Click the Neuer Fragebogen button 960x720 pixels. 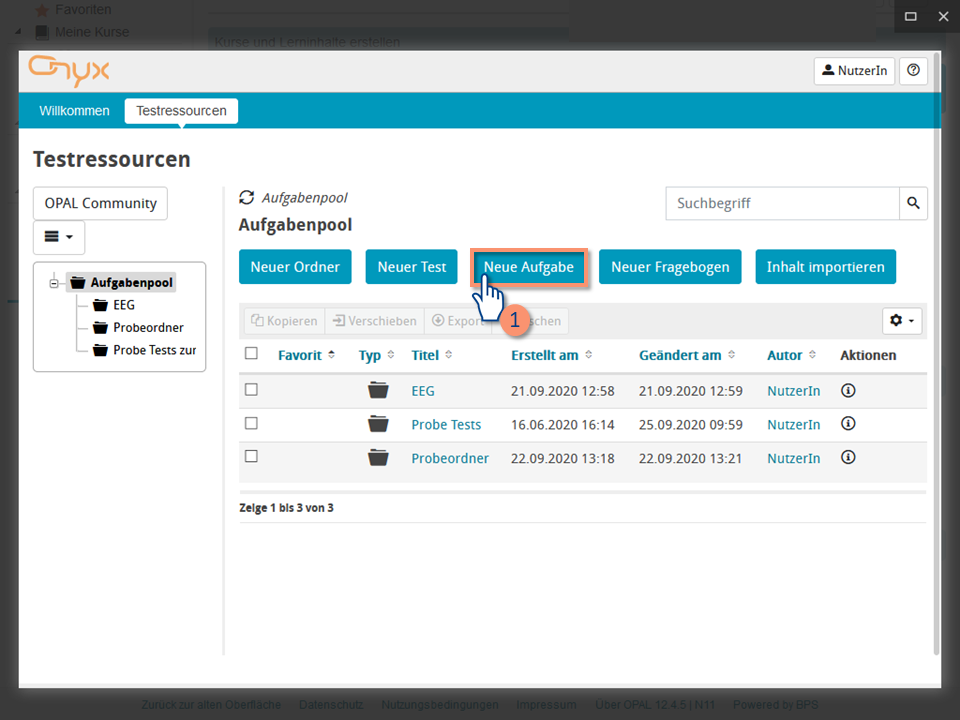pos(670,267)
